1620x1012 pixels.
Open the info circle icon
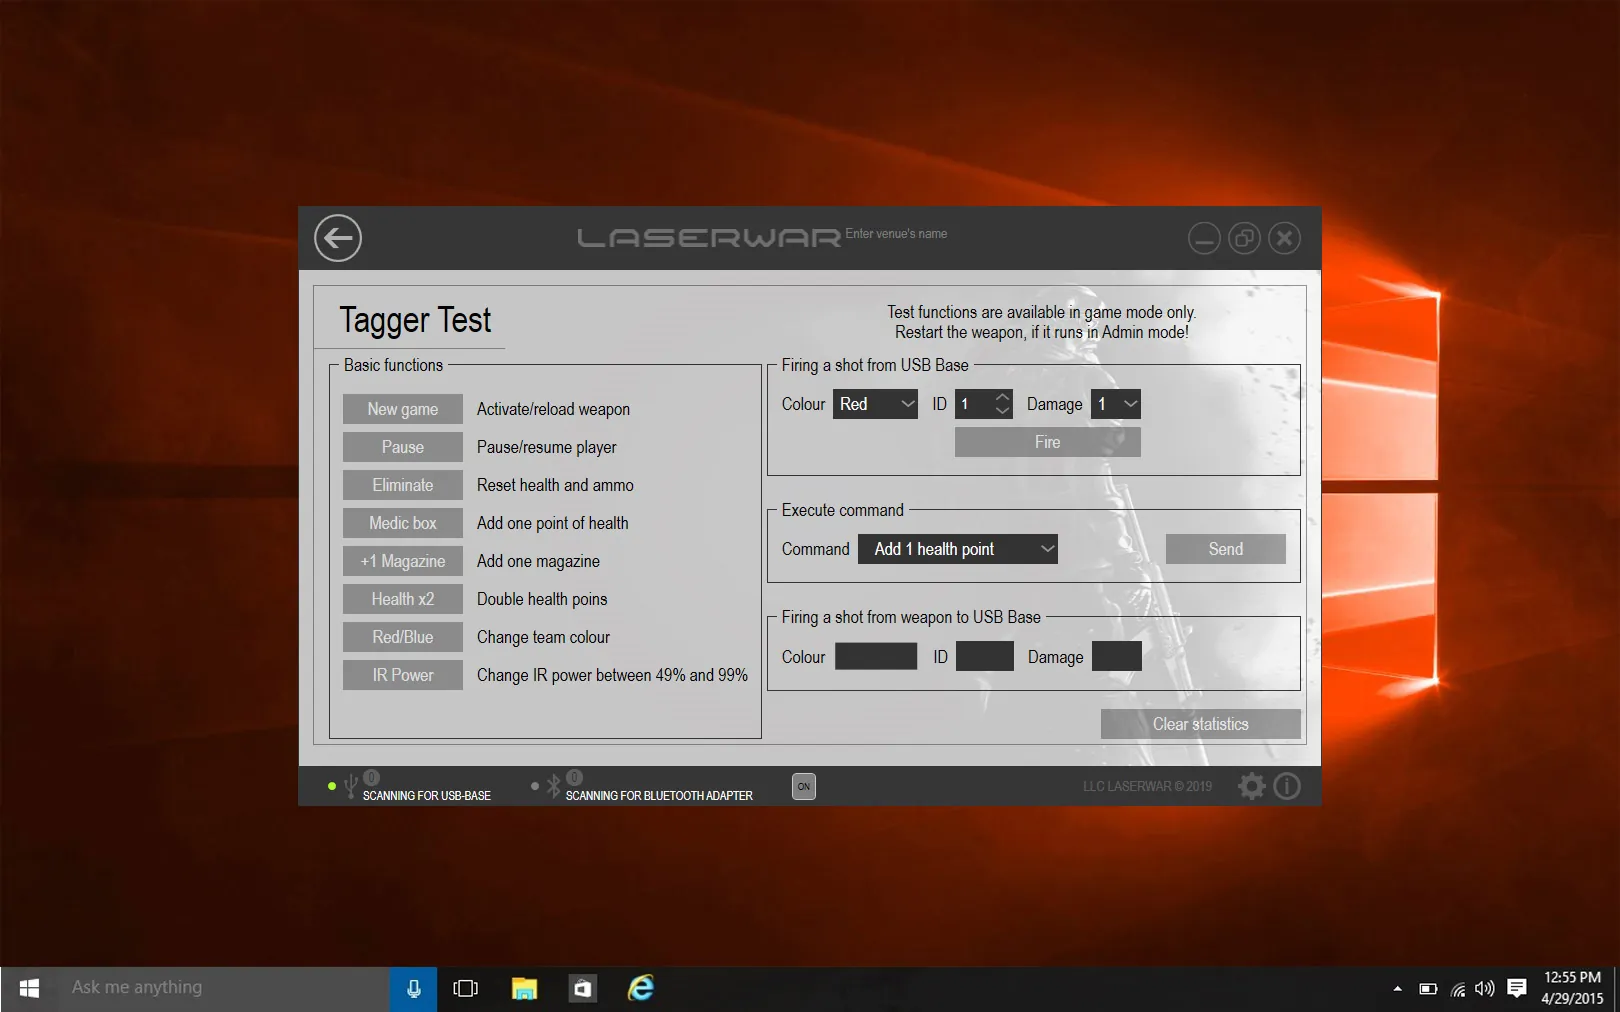click(x=1287, y=786)
